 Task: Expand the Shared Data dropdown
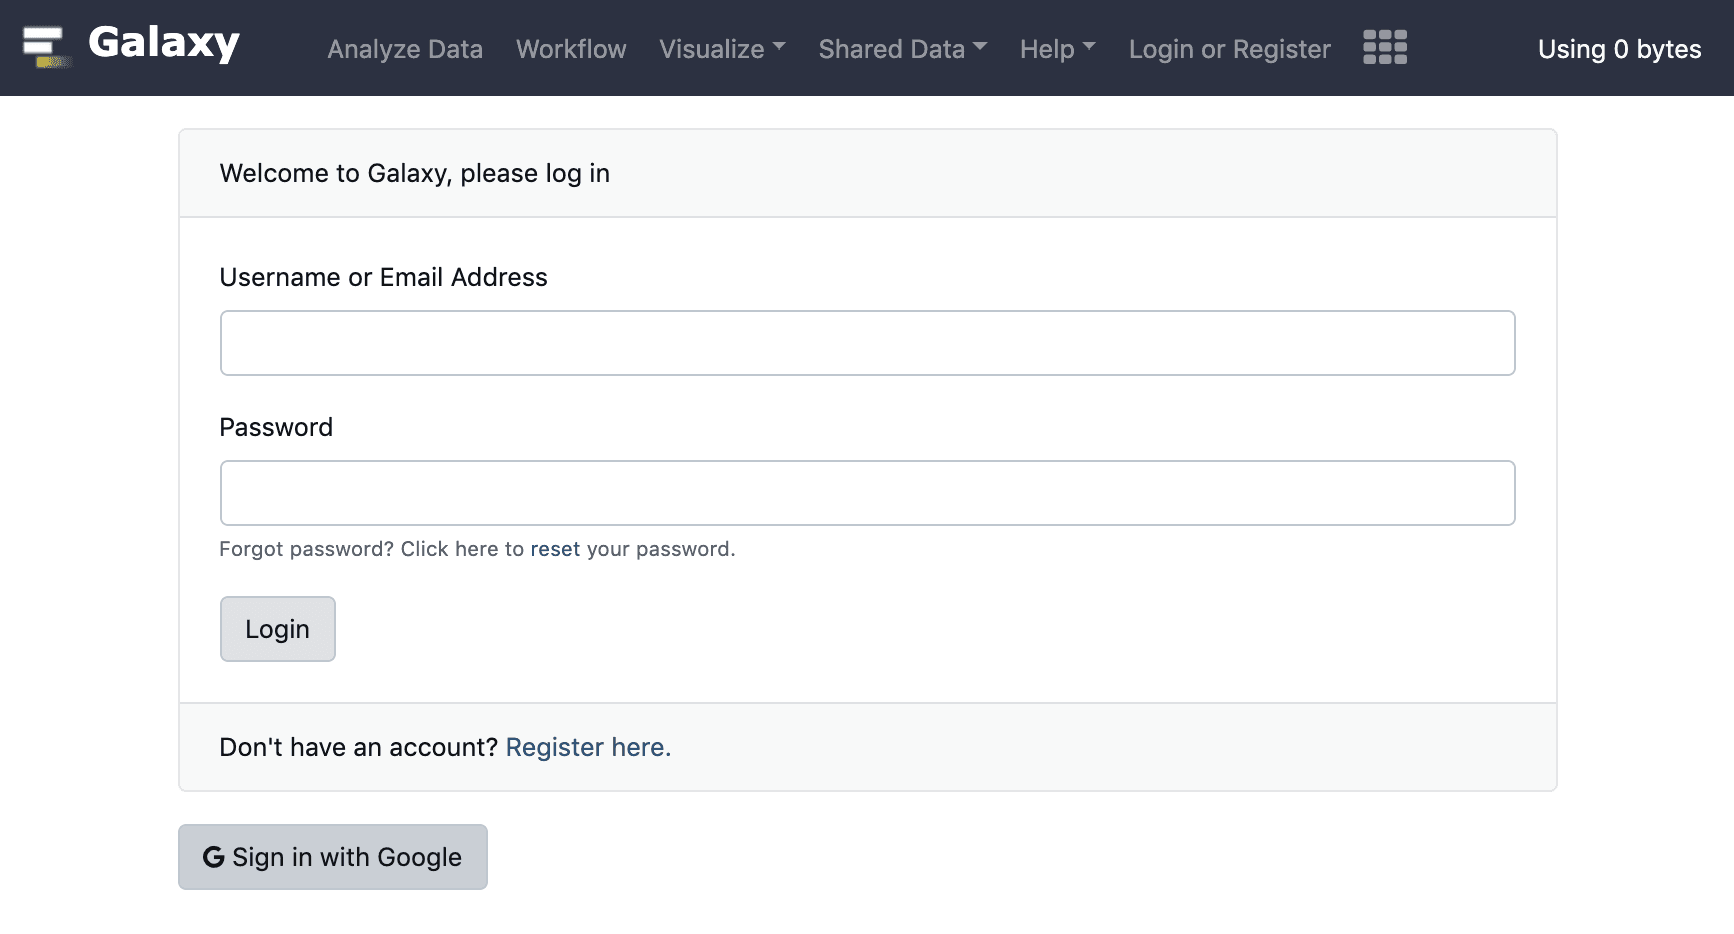tap(902, 49)
